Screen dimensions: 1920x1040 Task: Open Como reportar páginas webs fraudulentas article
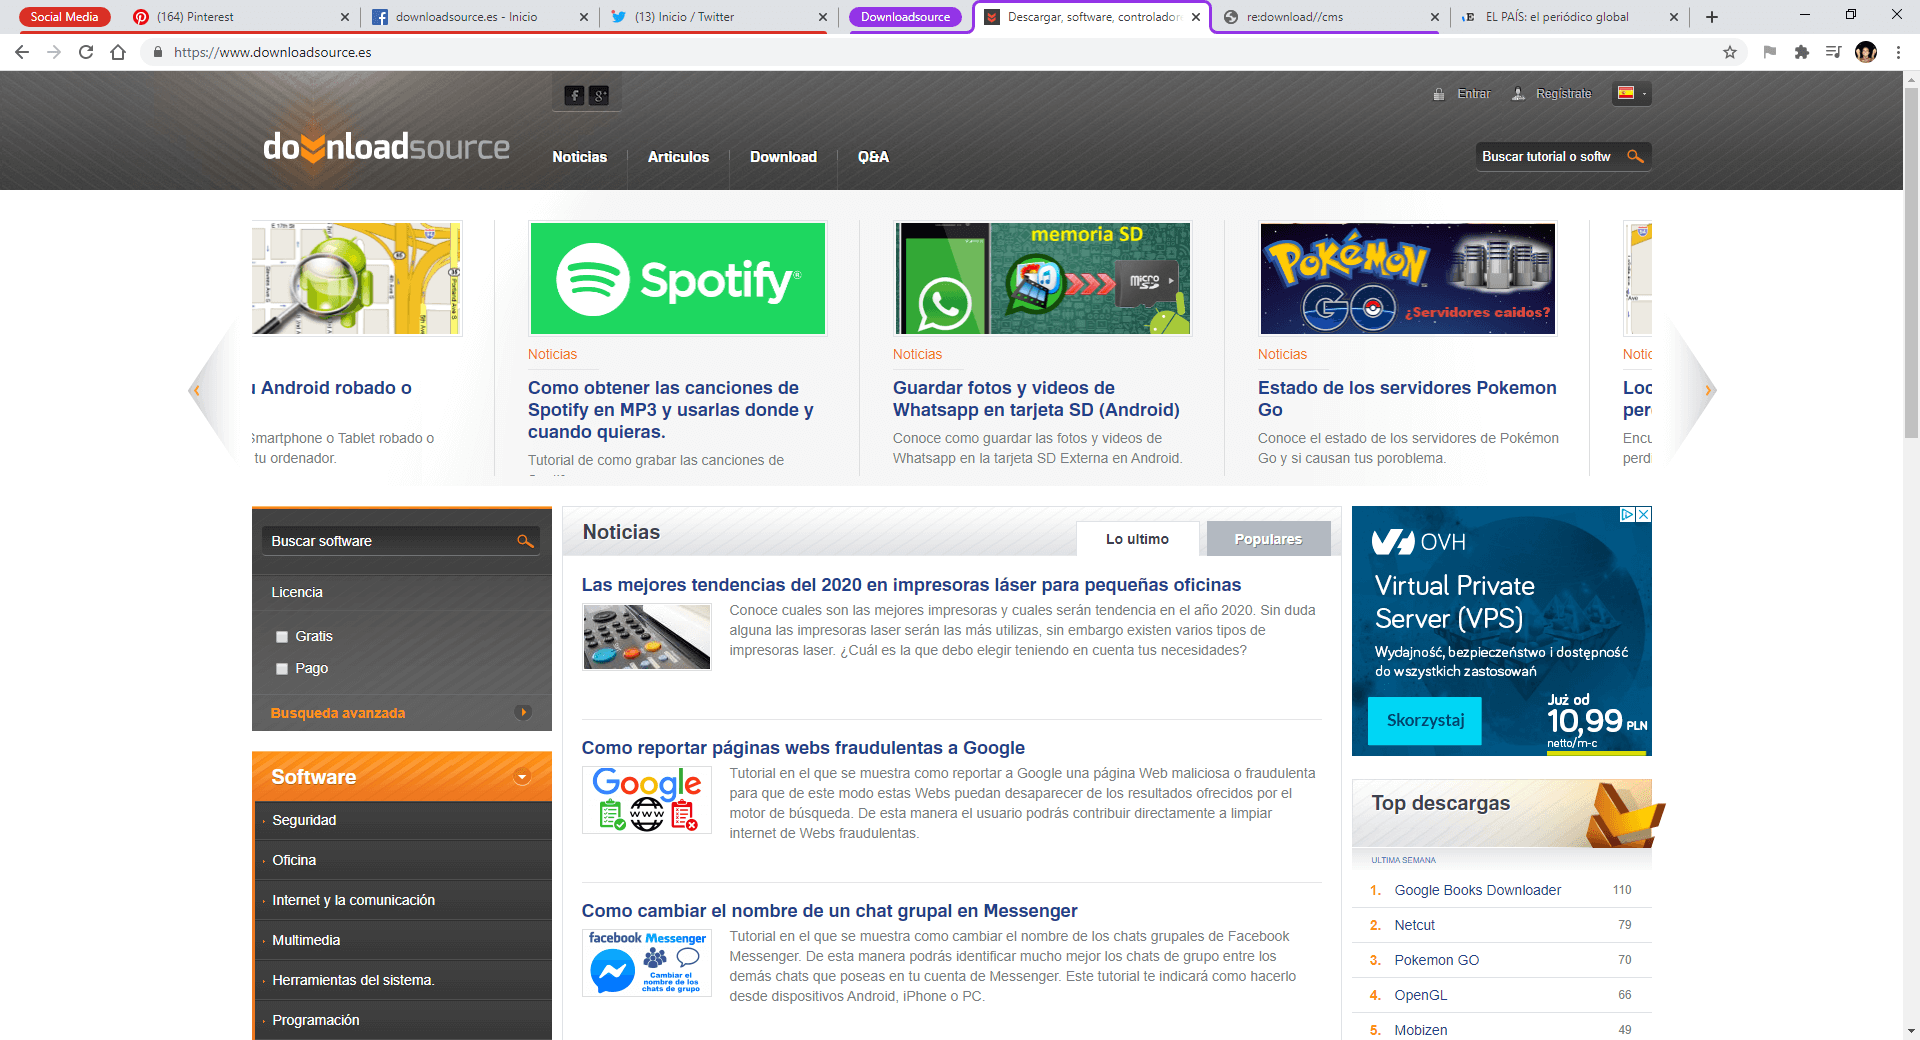(803, 748)
